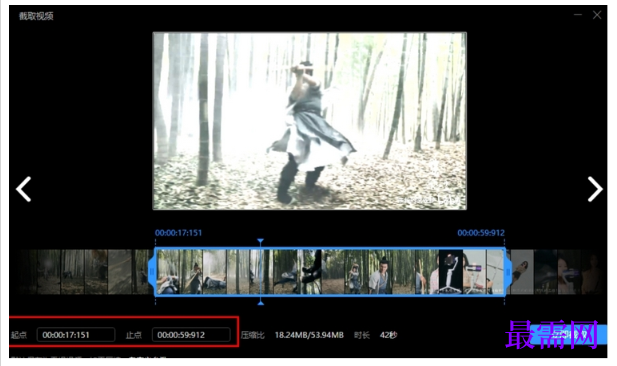617x366 pixels.
Task: Click the 42秒 duration value
Action: tap(388, 335)
